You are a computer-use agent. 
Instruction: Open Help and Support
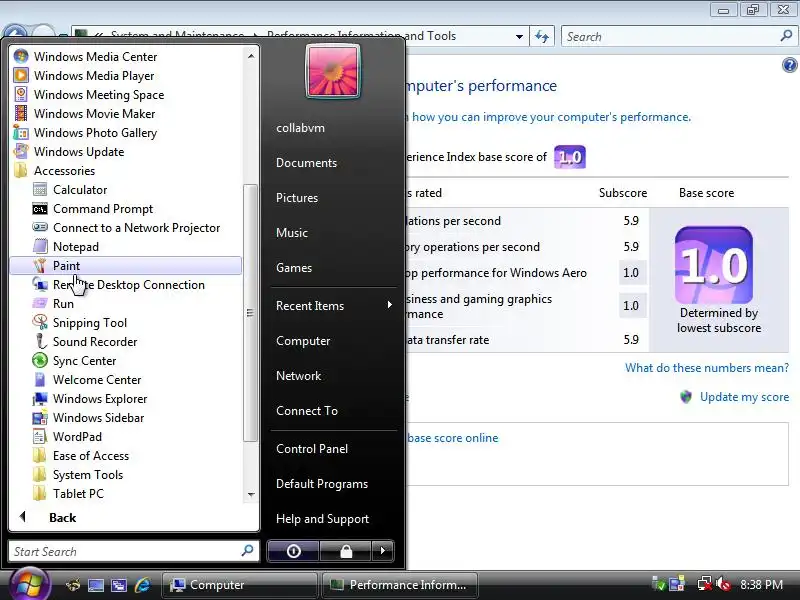[322, 519]
